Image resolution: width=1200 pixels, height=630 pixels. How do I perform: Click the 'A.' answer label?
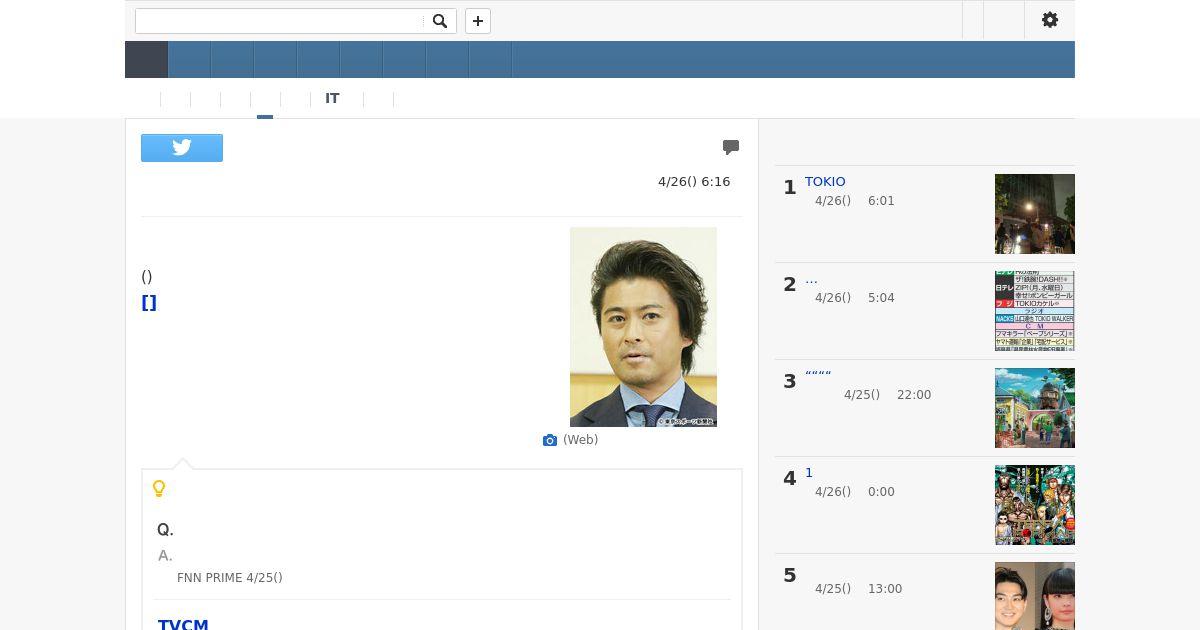165,556
